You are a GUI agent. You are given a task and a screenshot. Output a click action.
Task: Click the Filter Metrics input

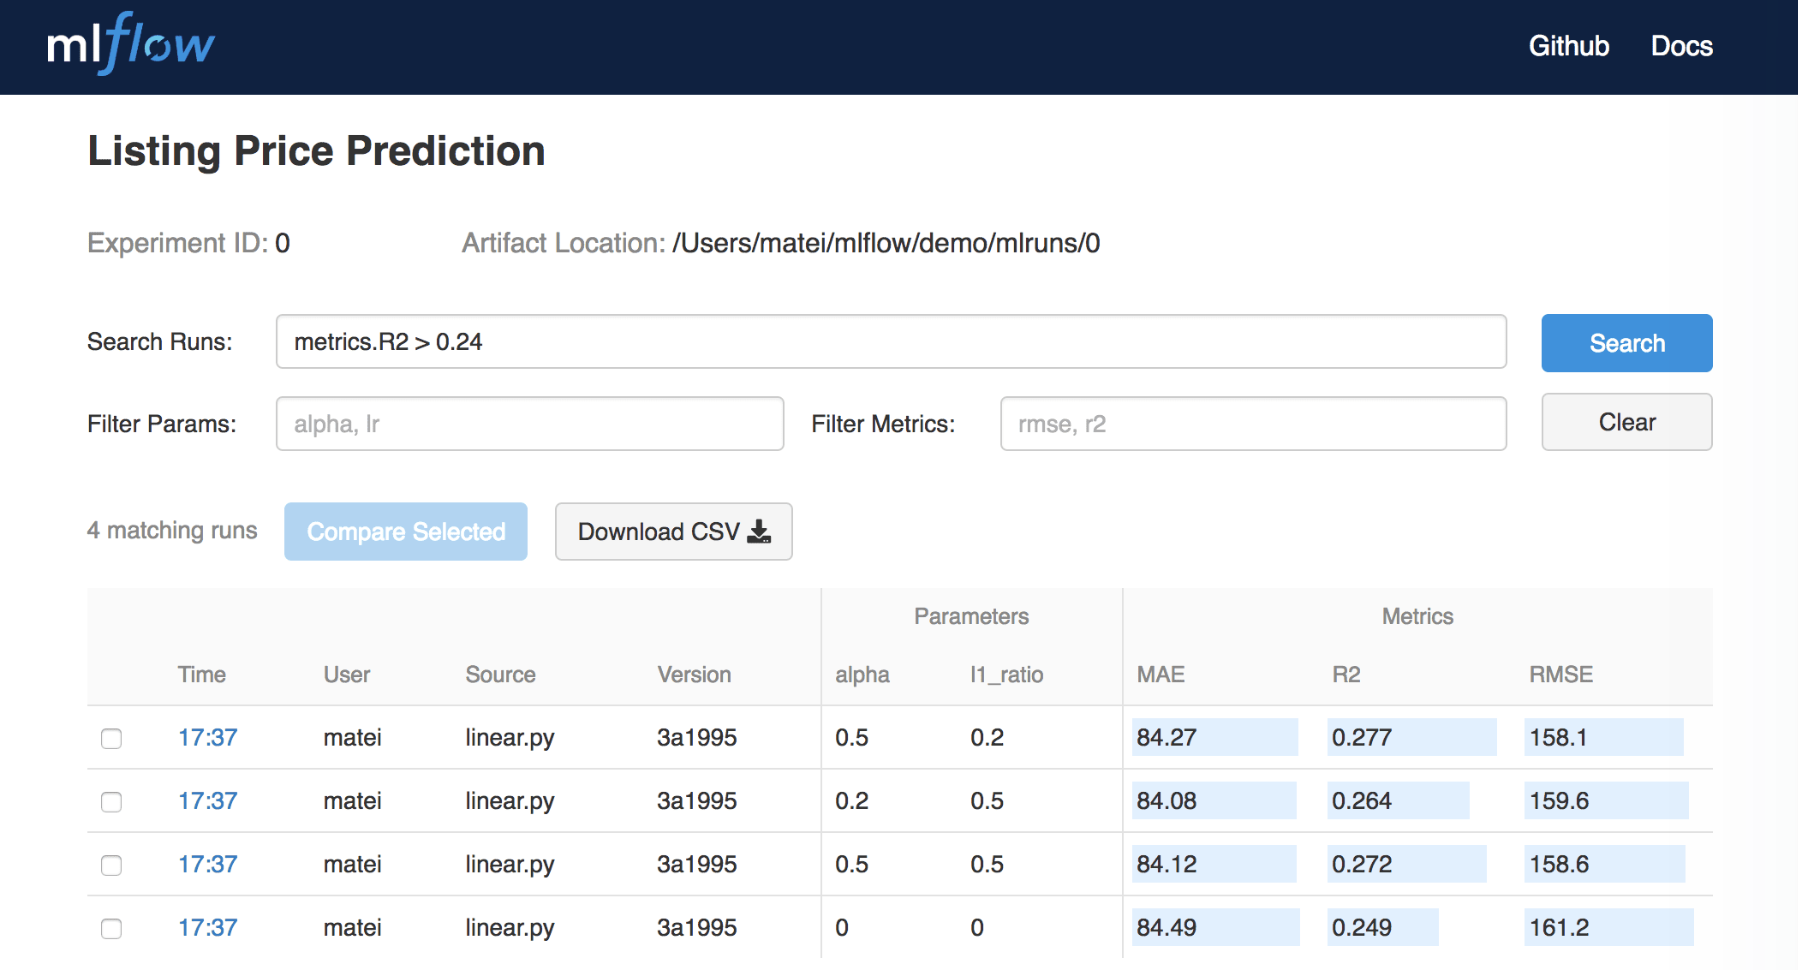[x=1253, y=424]
